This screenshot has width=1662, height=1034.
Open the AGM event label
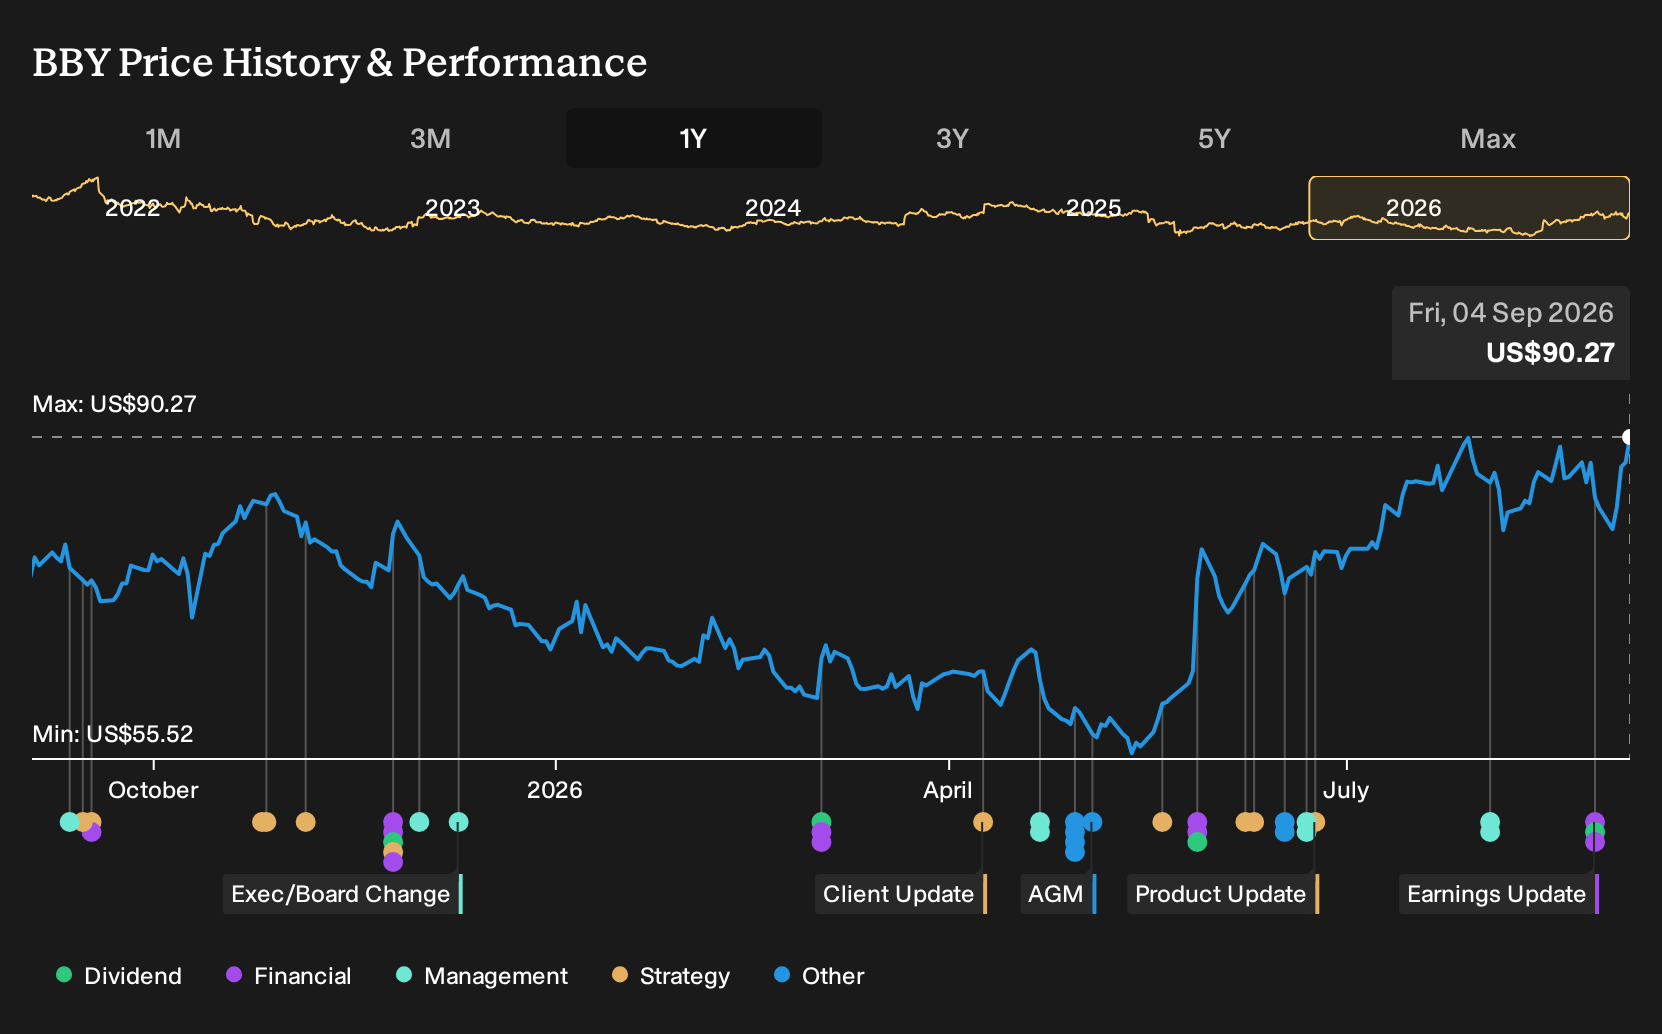1058,894
